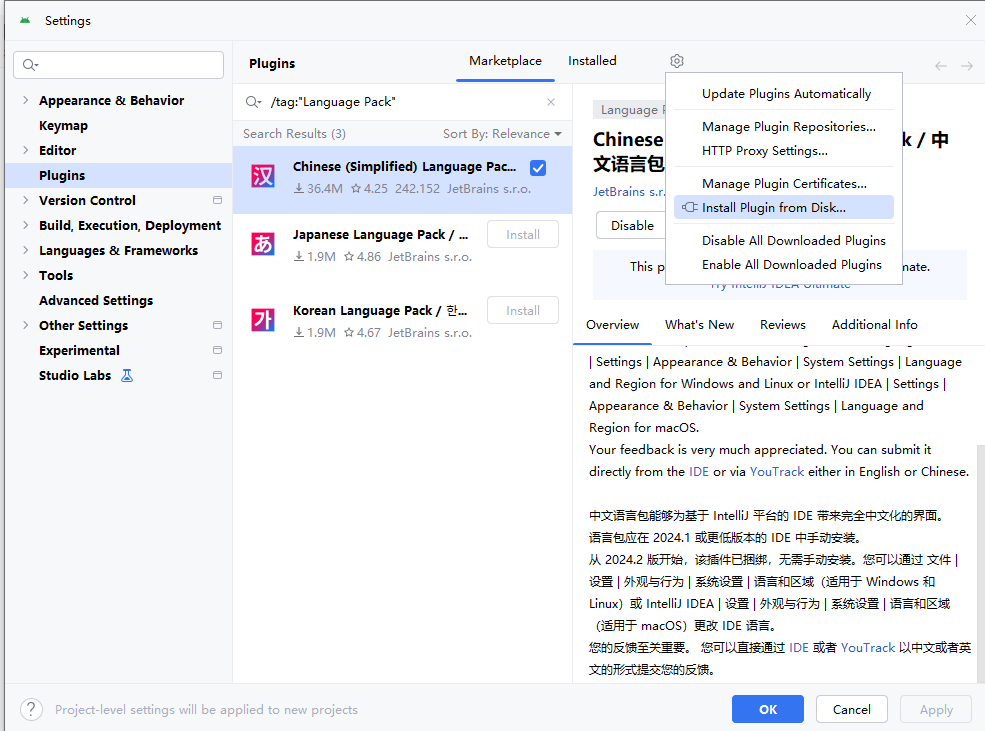Click the Japanese Language Pack plugin icon
The image size is (985, 731).
tap(261, 243)
